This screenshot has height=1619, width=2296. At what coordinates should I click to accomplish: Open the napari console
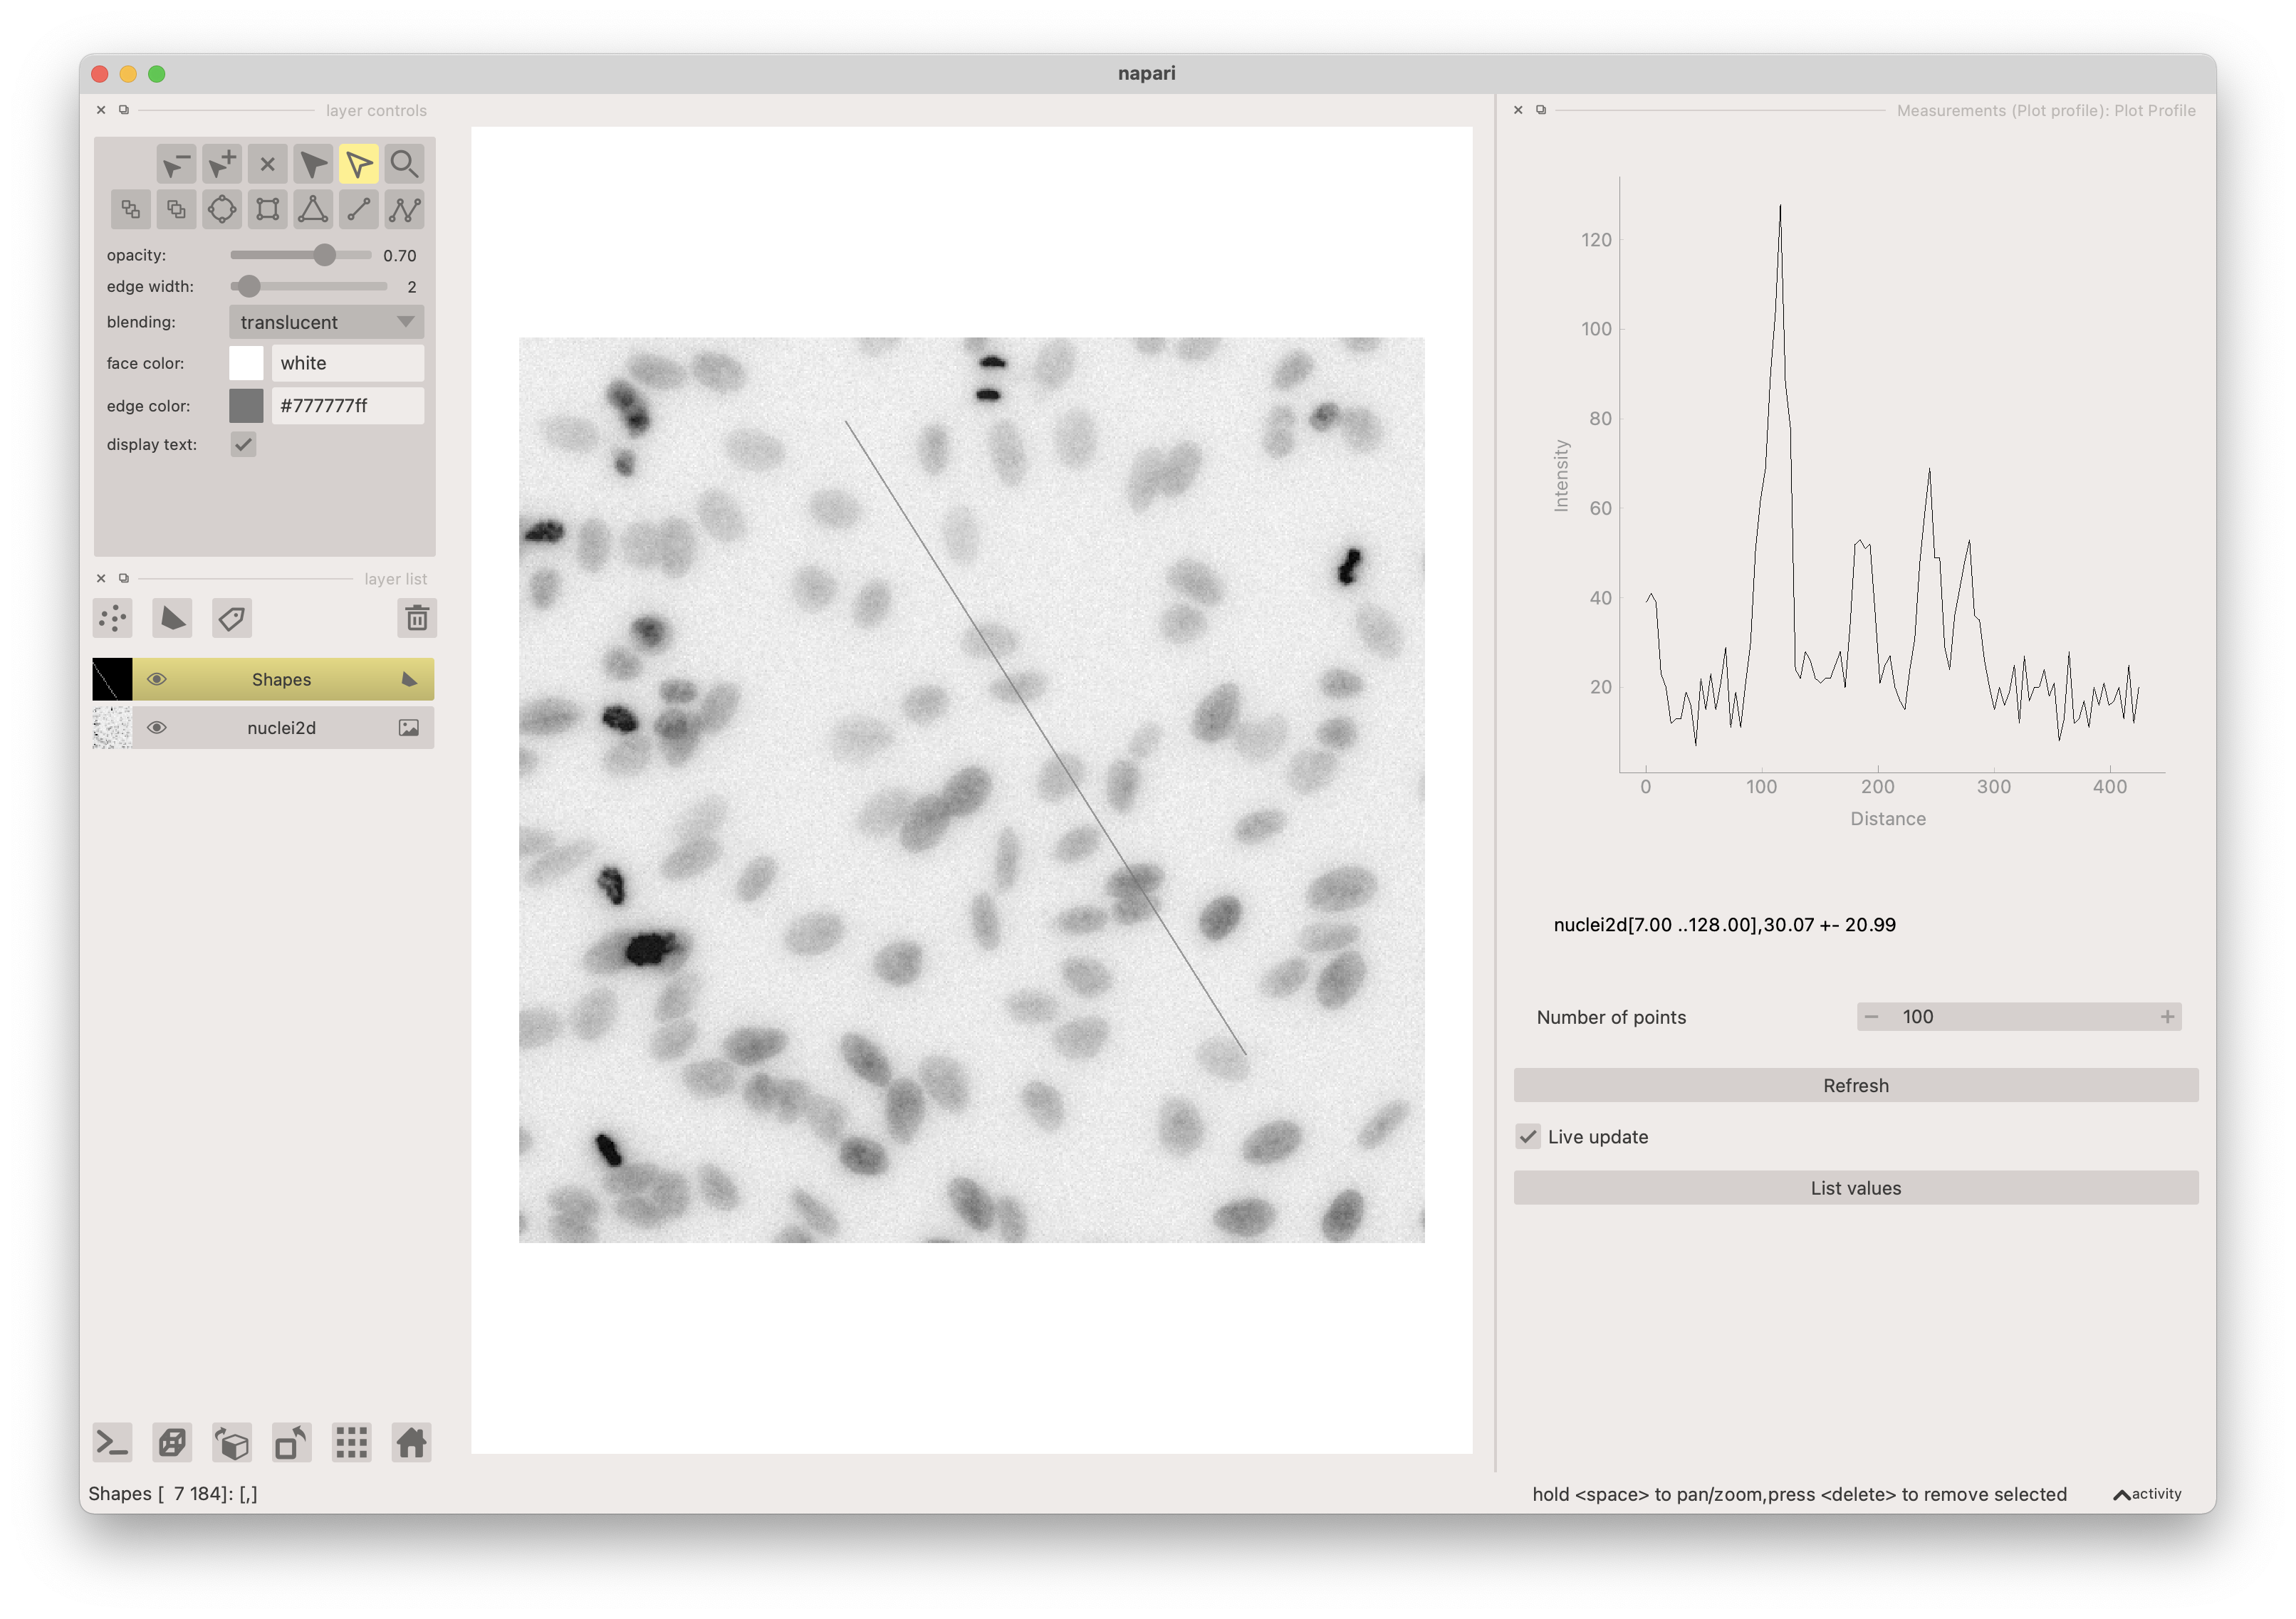[x=112, y=1443]
